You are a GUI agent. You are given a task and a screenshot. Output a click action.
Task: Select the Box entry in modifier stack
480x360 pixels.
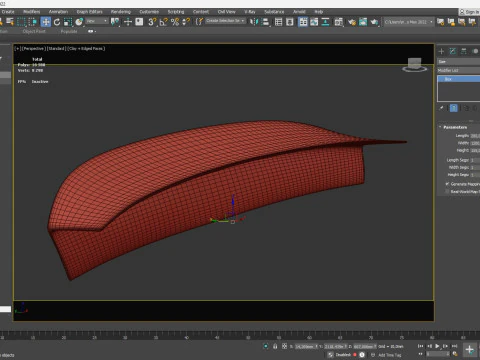point(459,79)
